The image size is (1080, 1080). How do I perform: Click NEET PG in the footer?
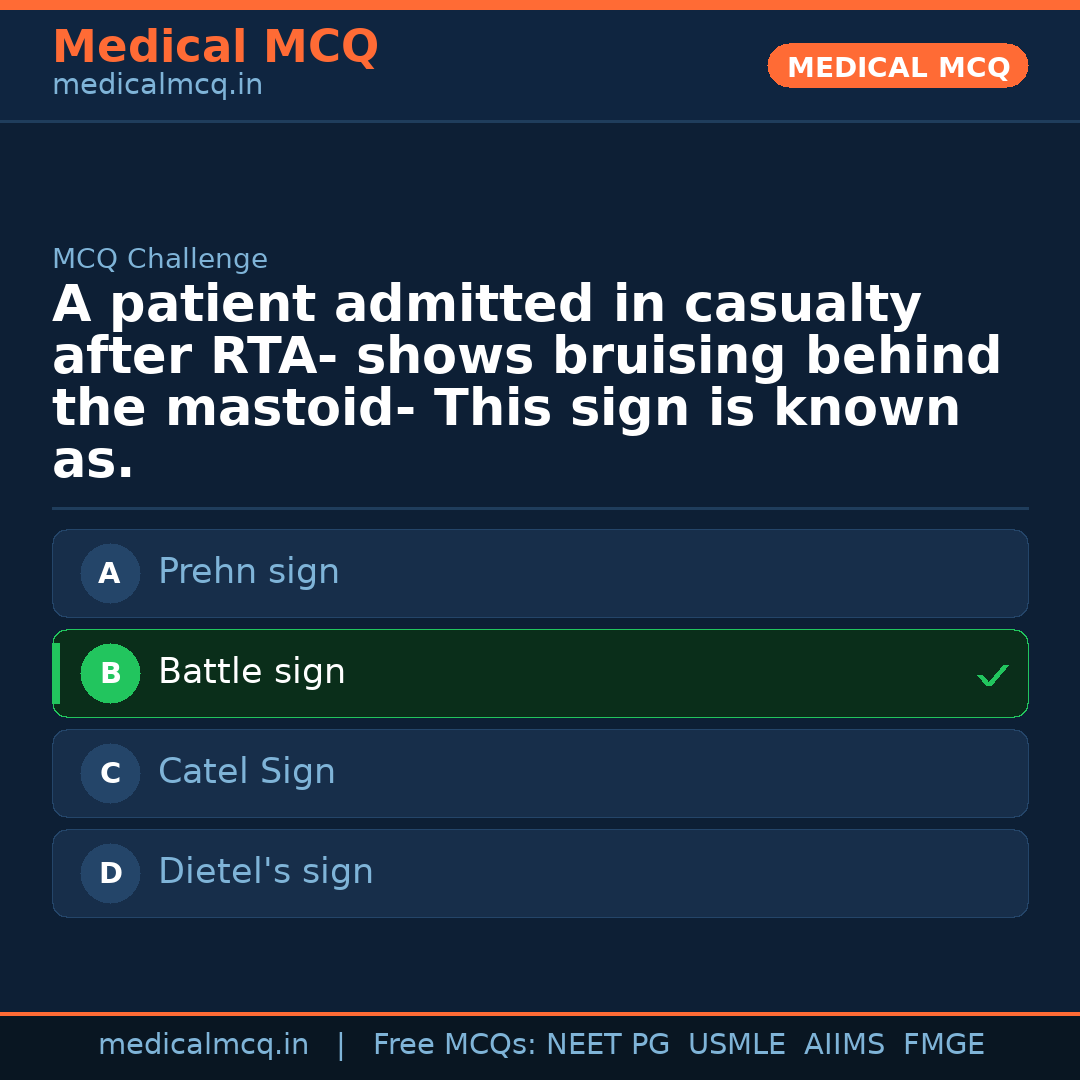click(x=607, y=1043)
